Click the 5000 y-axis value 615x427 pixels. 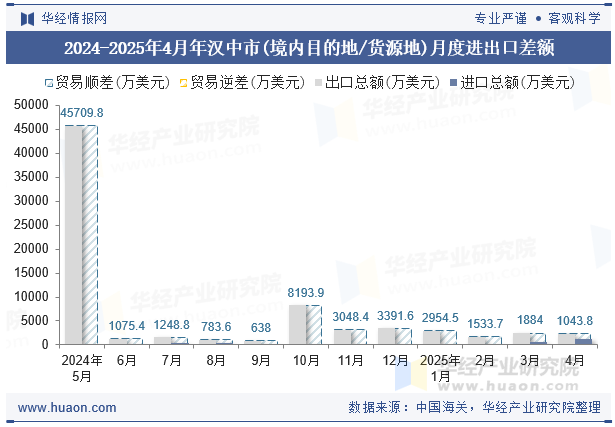34,321
